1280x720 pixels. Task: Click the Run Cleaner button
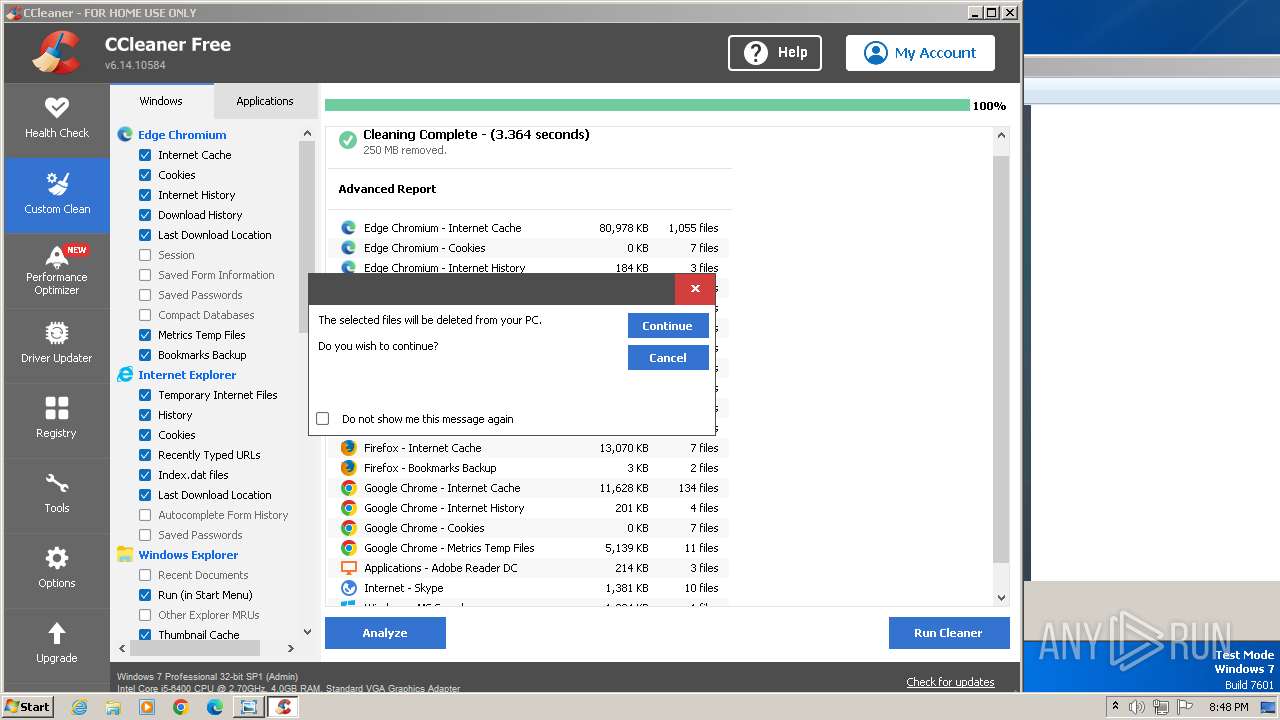[x=948, y=633]
